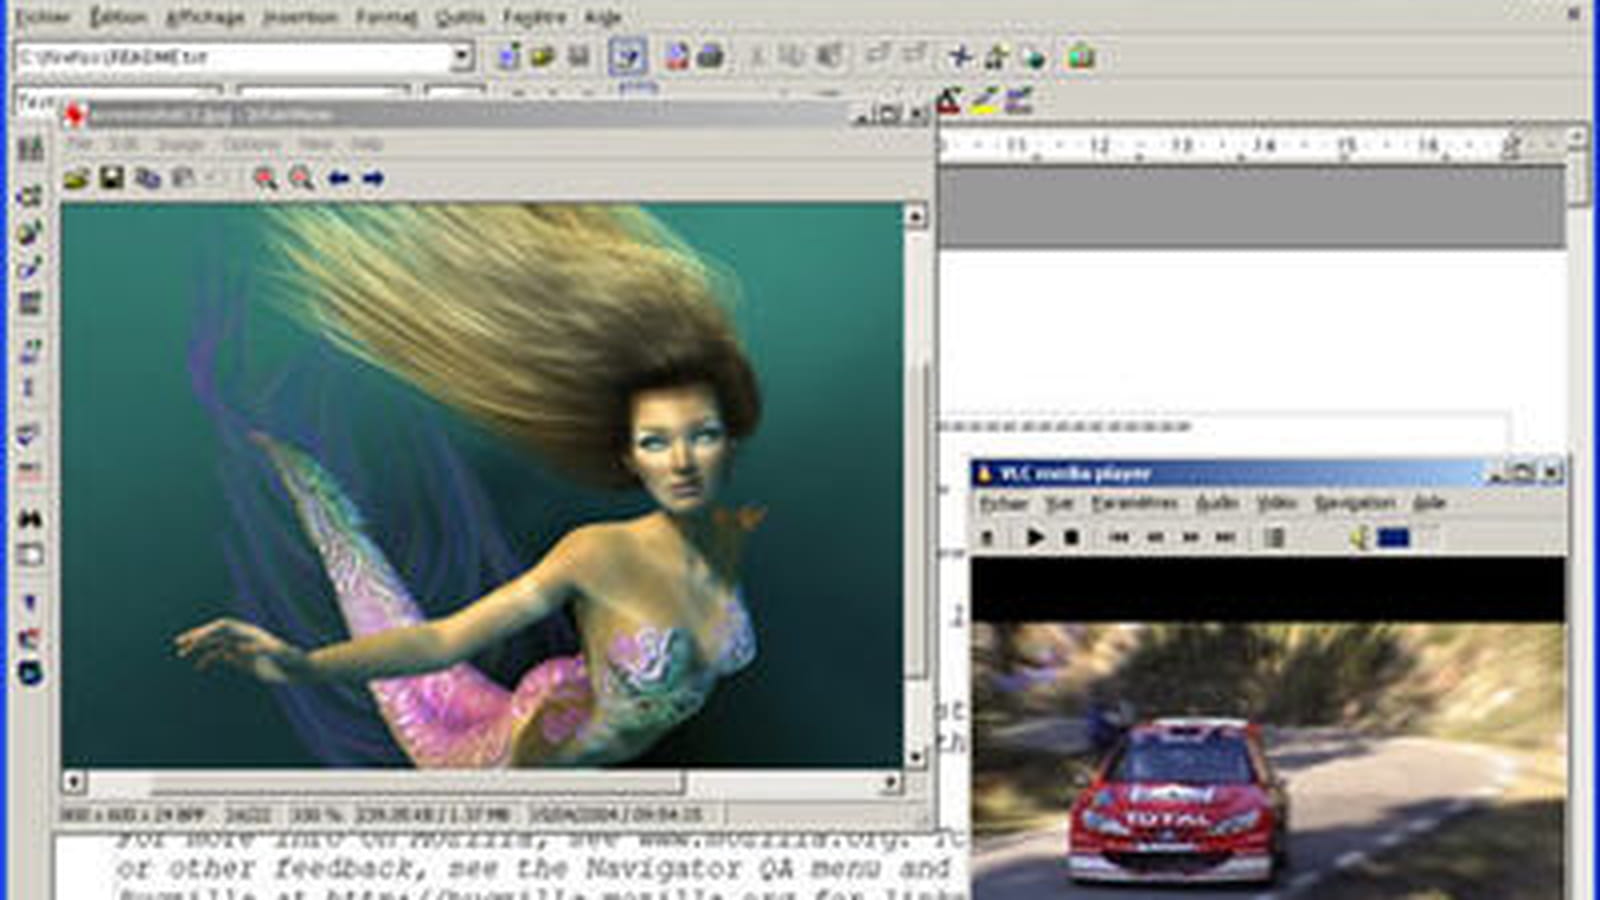Click the speaker volume icon in VLC

[x=1358, y=538]
